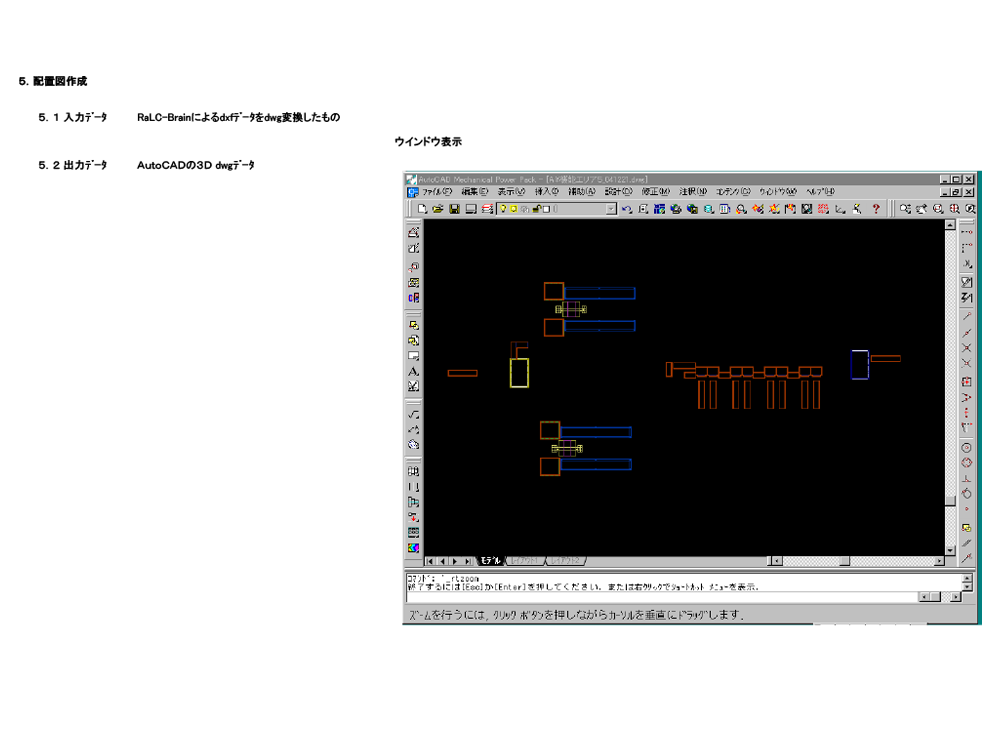Click the Open file folder icon
The image size is (1000, 750).
click(438, 209)
